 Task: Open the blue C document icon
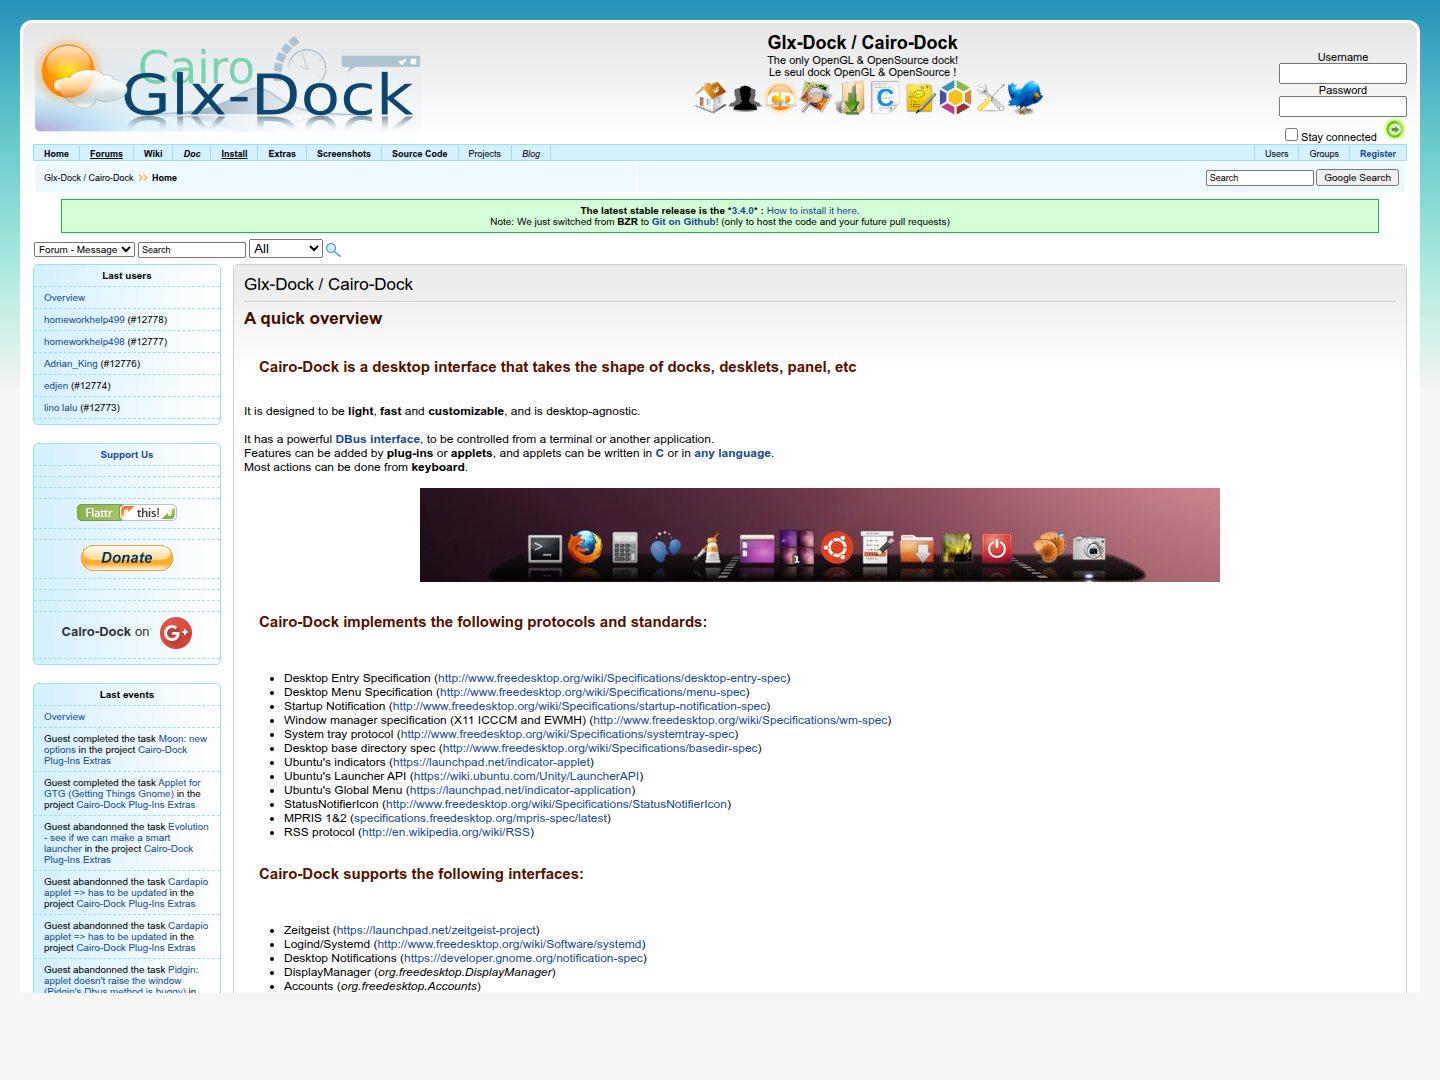885,98
